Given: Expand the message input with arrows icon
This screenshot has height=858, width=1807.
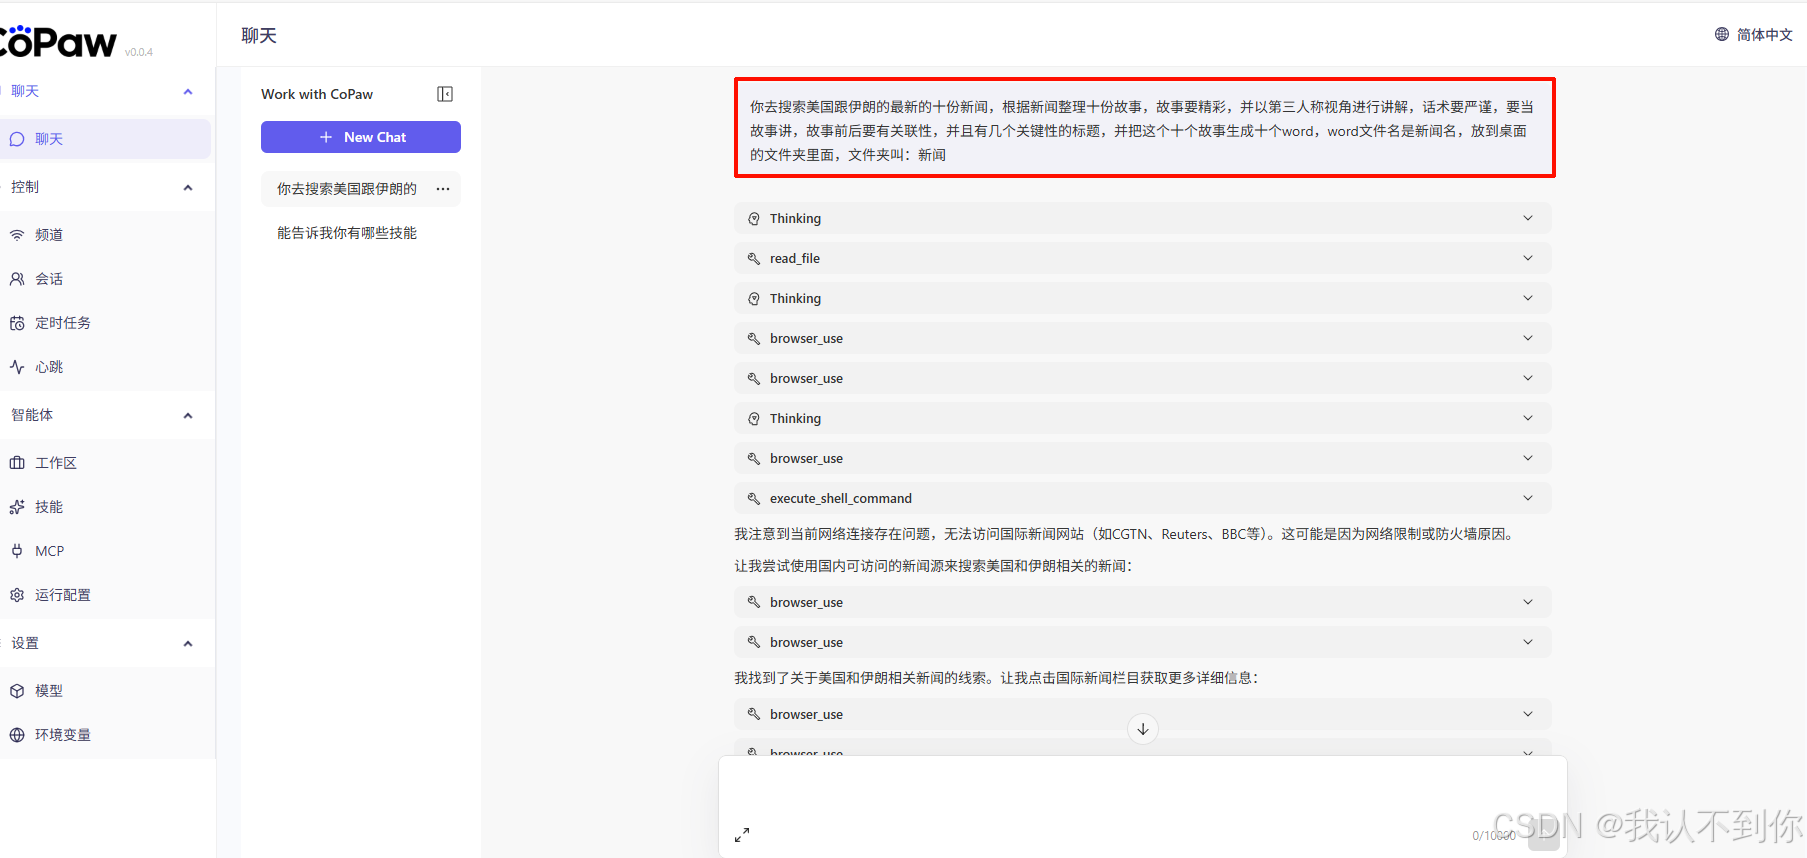Looking at the screenshot, I should [x=742, y=835].
